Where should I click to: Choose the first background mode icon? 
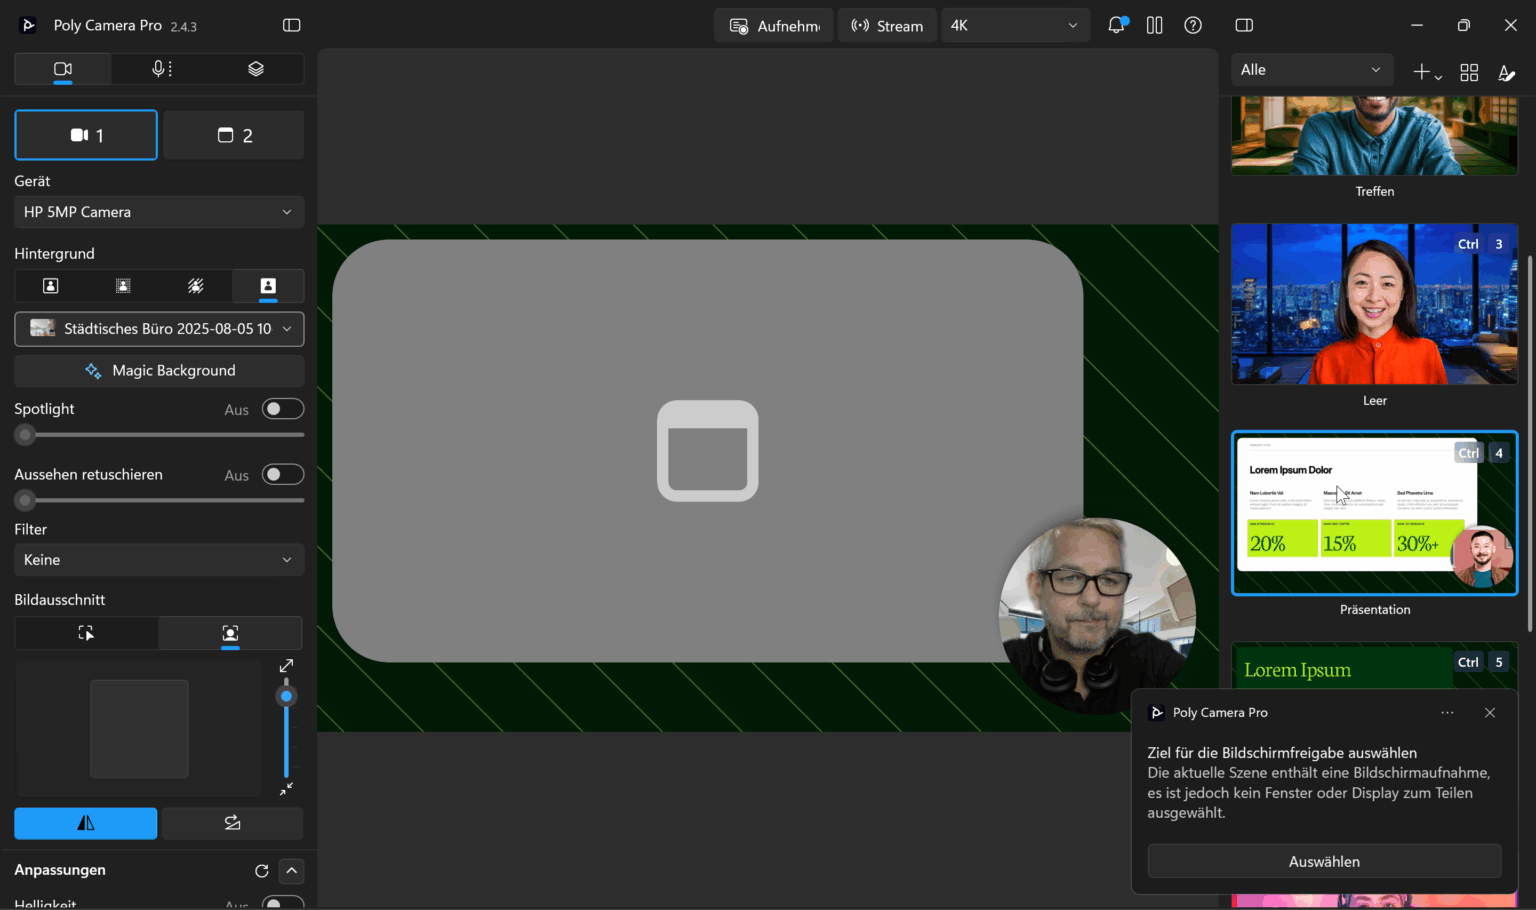51,286
